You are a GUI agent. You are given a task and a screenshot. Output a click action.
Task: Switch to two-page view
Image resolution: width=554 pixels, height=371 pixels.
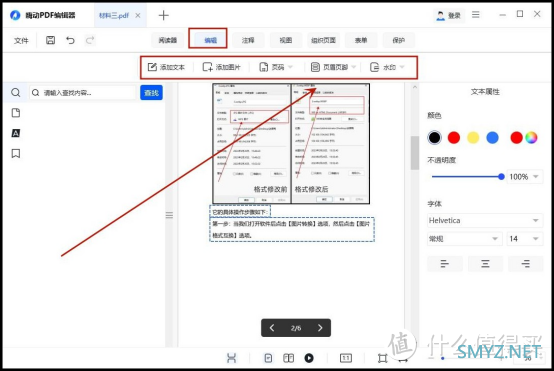(289, 358)
